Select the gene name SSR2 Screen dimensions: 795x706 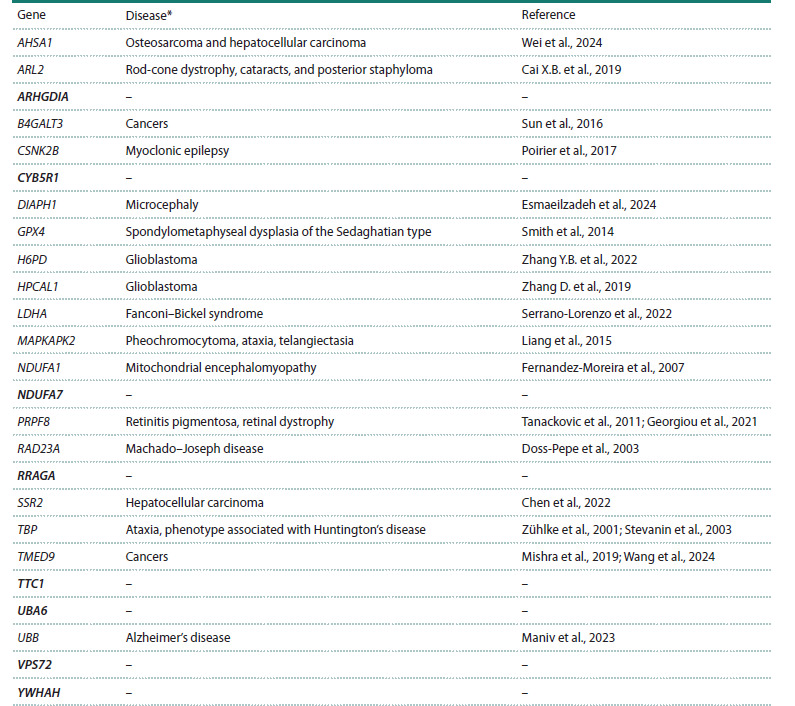[x=30, y=503]
